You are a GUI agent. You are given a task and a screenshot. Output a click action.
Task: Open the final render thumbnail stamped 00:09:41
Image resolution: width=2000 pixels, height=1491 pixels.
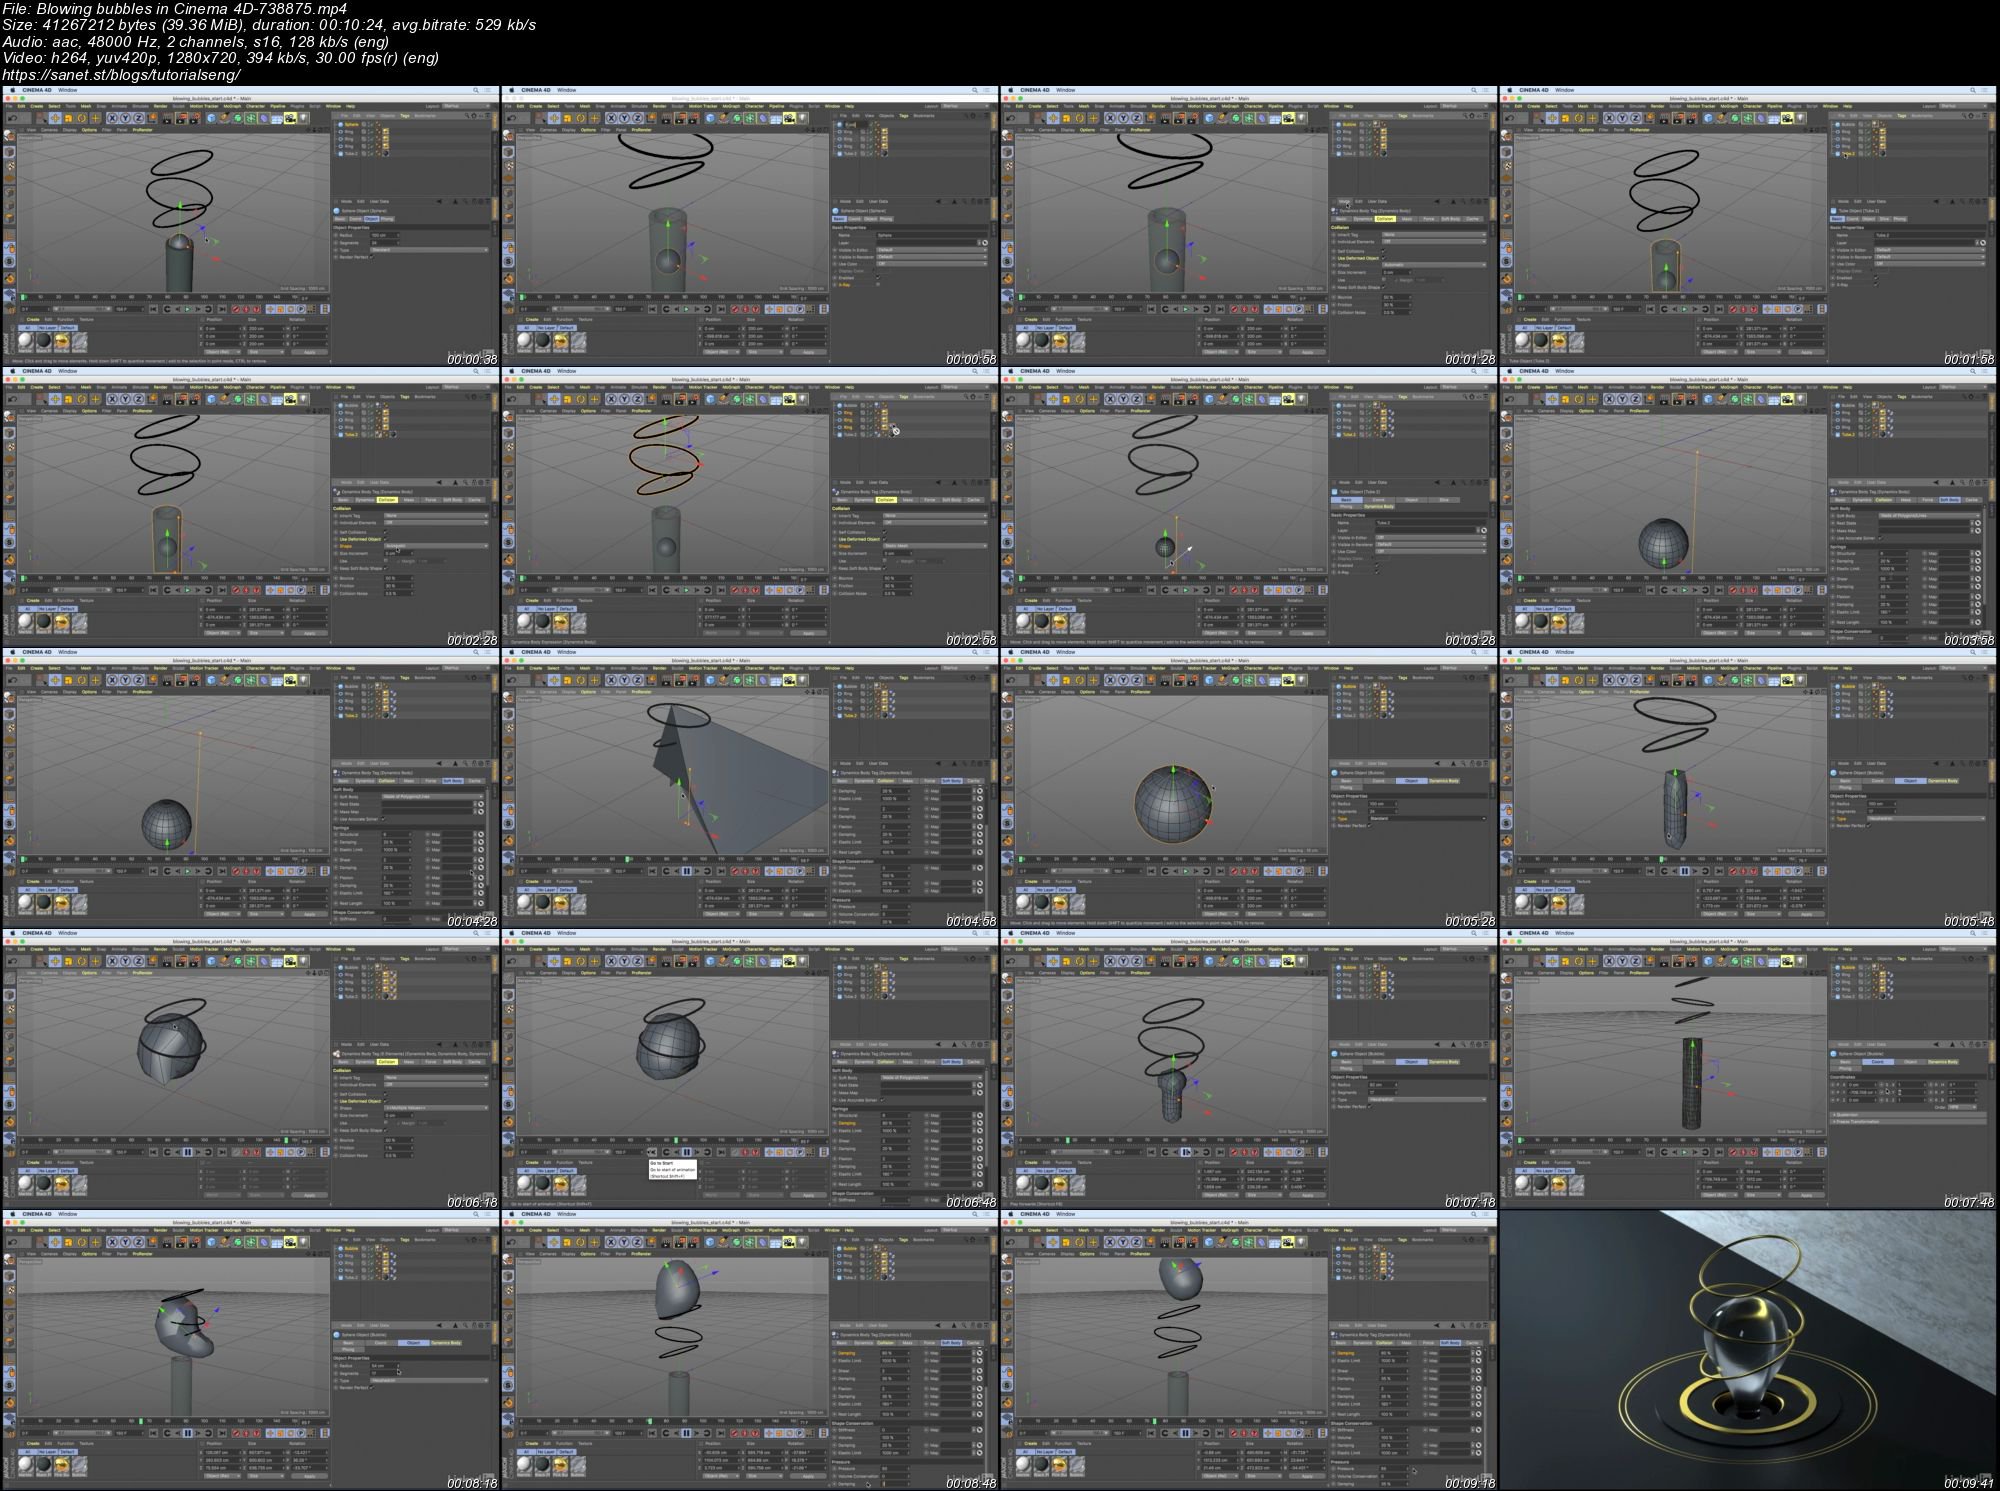[1749, 1350]
